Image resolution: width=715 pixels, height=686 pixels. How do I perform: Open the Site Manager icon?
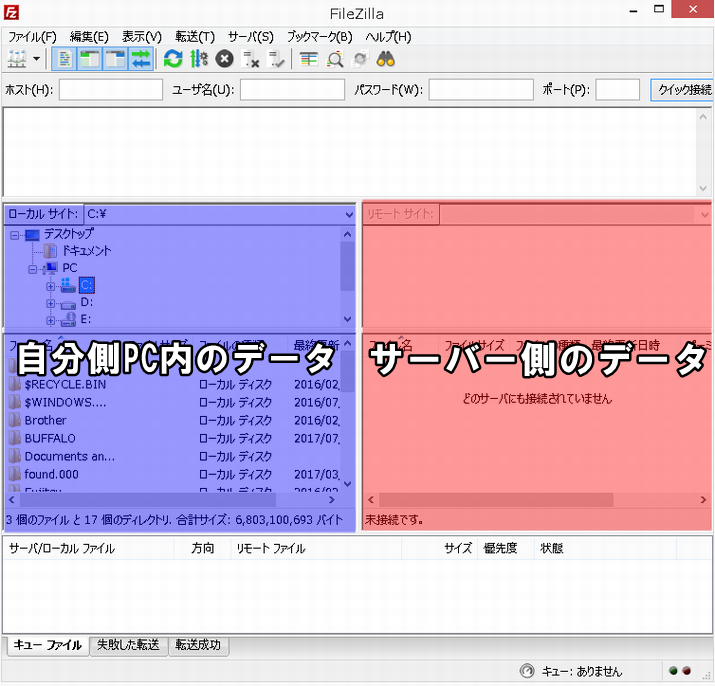tap(17, 59)
